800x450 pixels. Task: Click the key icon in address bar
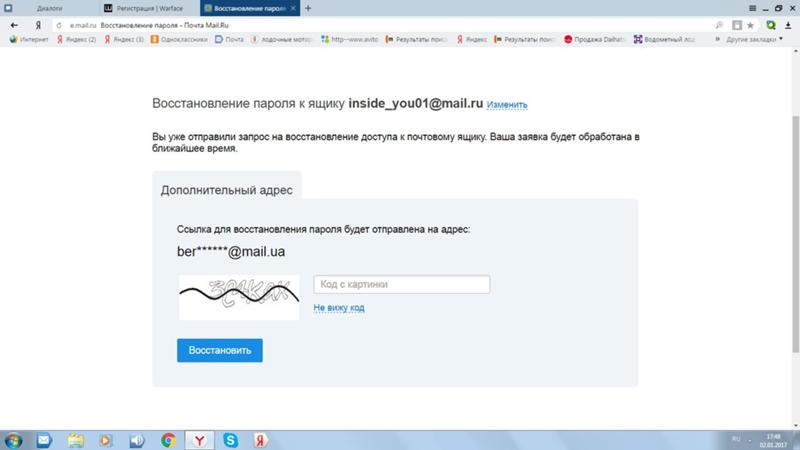pos(719,25)
